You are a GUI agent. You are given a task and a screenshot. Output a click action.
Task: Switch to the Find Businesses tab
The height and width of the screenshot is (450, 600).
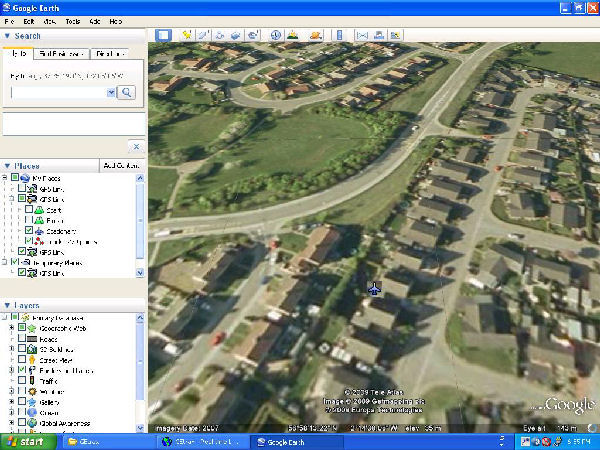[x=61, y=54]
